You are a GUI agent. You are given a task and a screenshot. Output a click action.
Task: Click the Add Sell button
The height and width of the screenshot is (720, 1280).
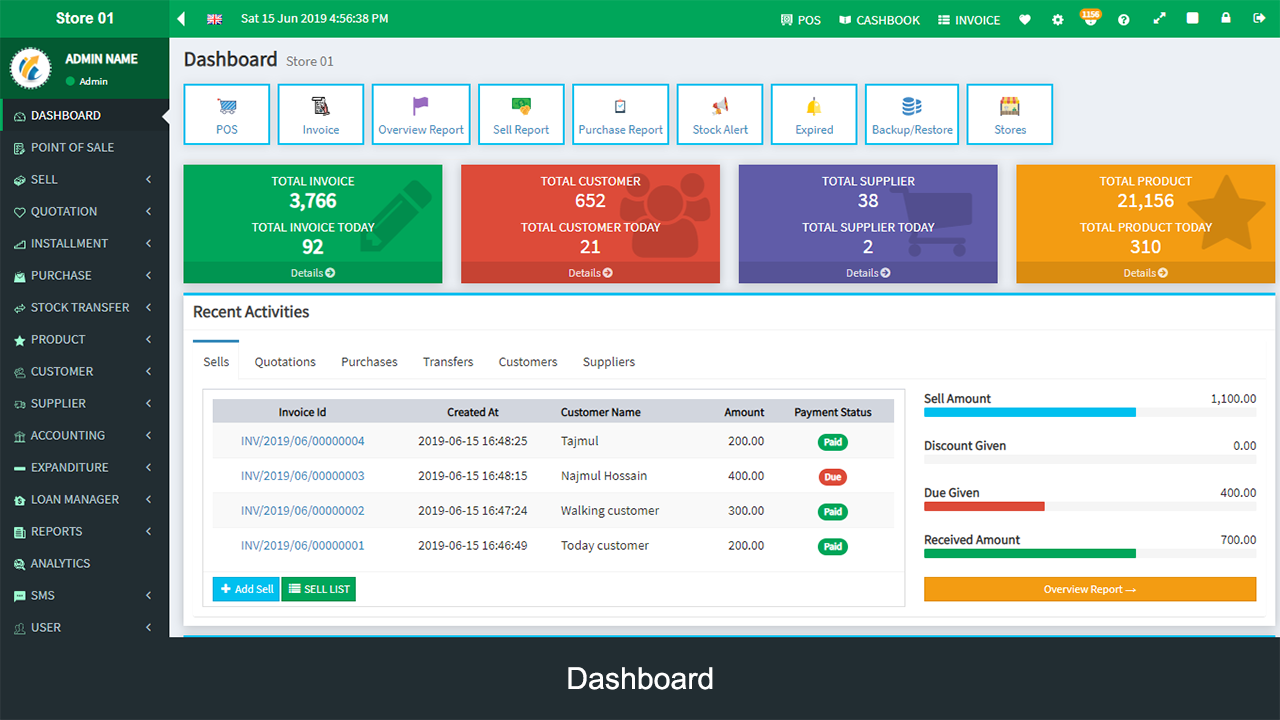pos(245,589)
